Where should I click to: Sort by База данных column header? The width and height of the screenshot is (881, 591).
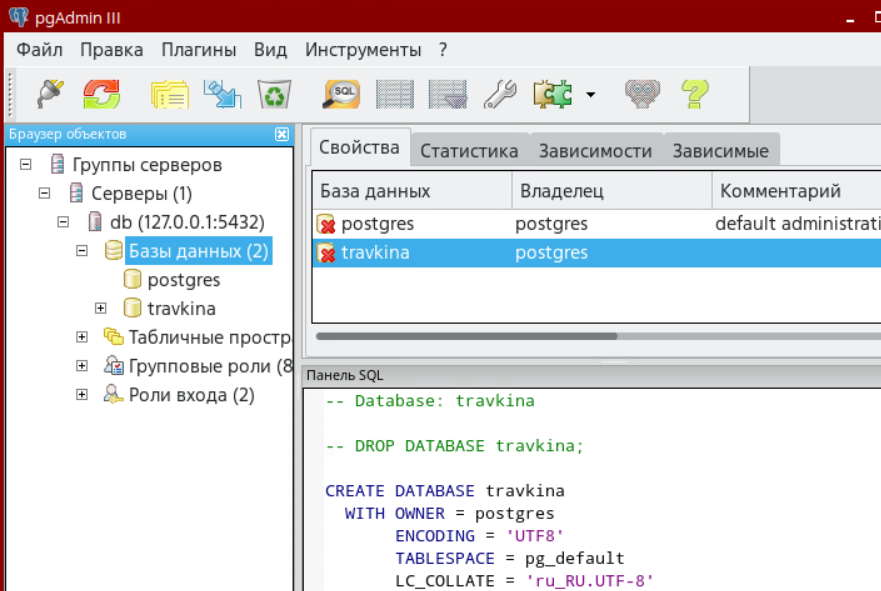pos(412,190)
